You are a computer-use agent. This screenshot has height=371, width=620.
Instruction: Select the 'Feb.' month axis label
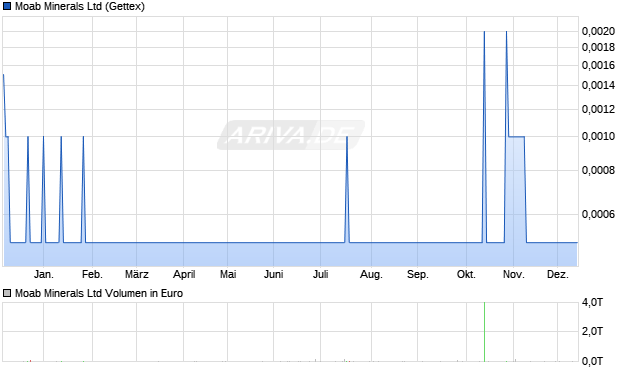coord(92,274)
